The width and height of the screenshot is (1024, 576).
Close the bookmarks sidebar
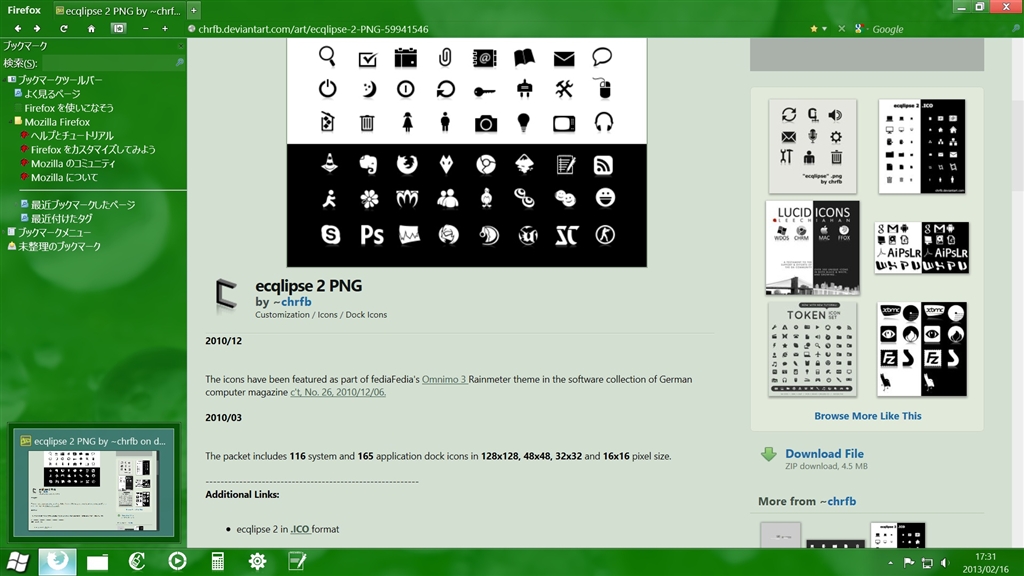point(180,46)
